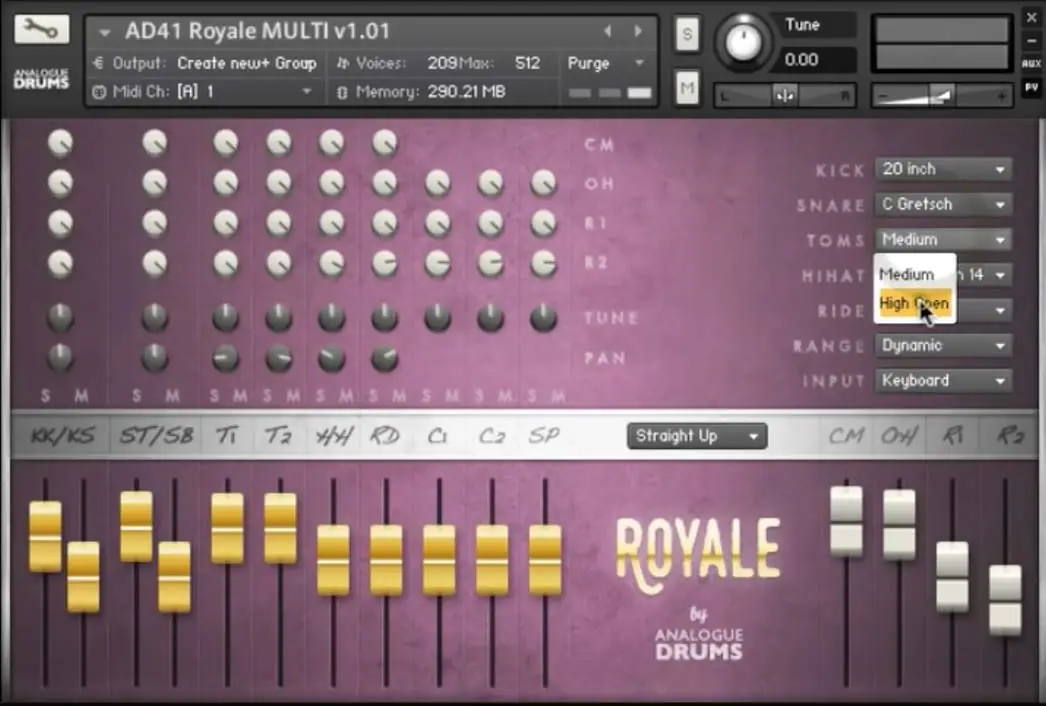Mute the snare channel
The height and width of the screenshot is (706, 1046).
[x=172, y=396]
